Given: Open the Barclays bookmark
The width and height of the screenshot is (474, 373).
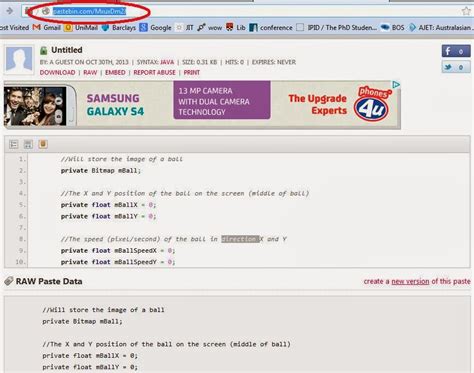Looking at the screenshot, I should pyautogui.click(x=119, y=28).
